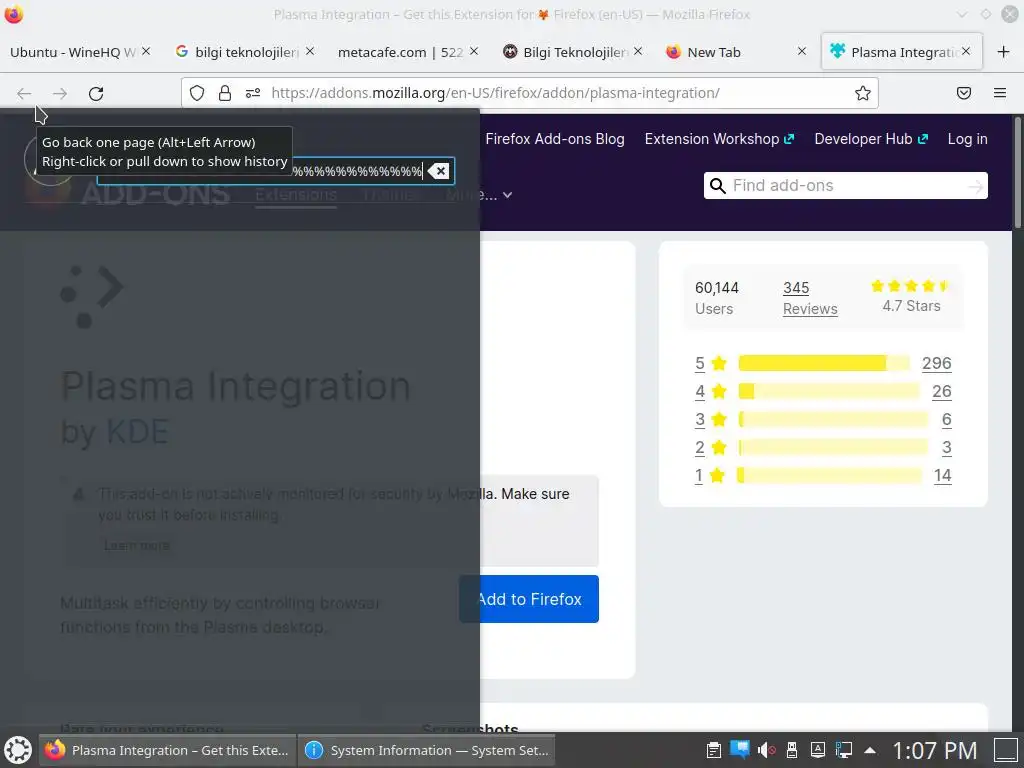Viewport: 1024px width, 768px height.
Task: Open the Developer Hub link
Action: 871,139
